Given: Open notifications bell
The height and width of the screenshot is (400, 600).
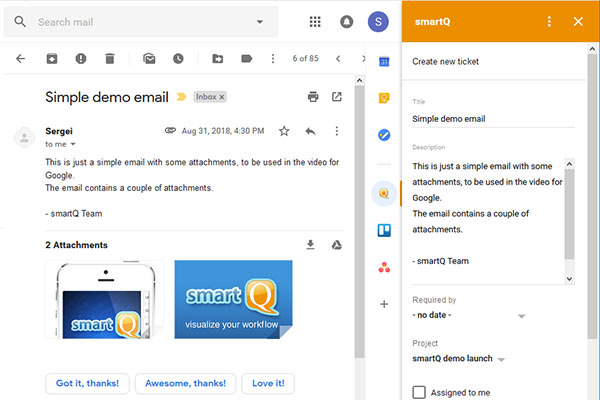Looking at the screenshot, I should [x=347, y=22].
